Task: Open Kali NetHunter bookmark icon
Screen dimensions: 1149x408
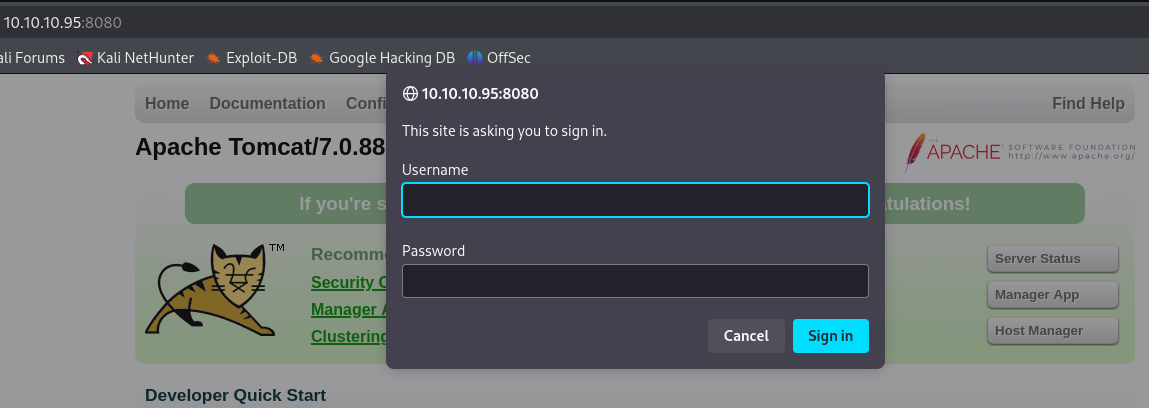Action: pos(85,58)
